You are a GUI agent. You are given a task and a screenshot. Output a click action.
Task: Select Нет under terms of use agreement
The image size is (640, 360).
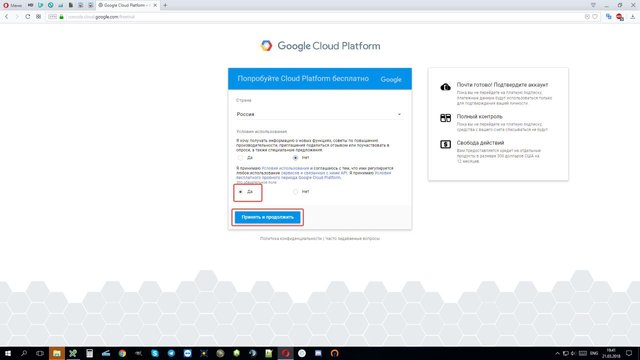pyautogui.click(x=295, y=191)
